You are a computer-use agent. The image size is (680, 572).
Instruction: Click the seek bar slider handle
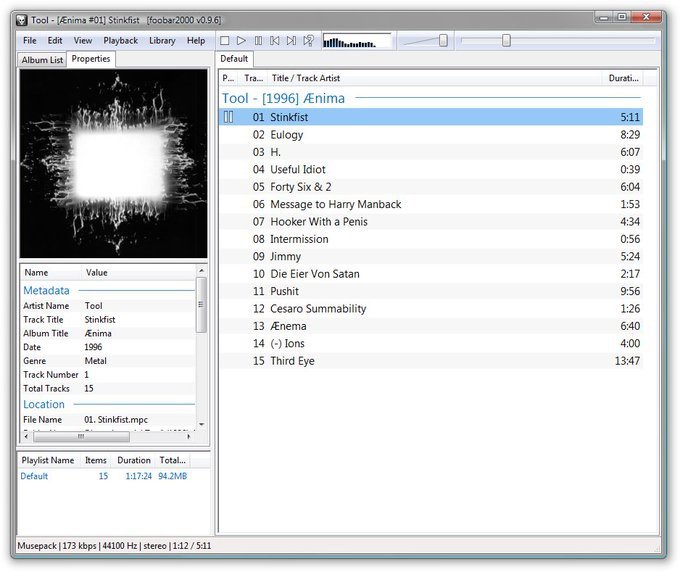pos(506,41)
